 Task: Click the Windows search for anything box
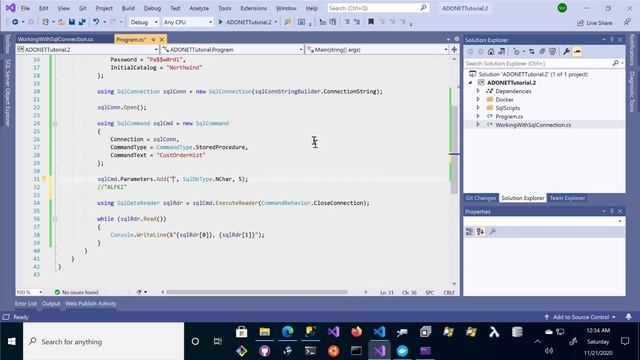coord(104,342)
